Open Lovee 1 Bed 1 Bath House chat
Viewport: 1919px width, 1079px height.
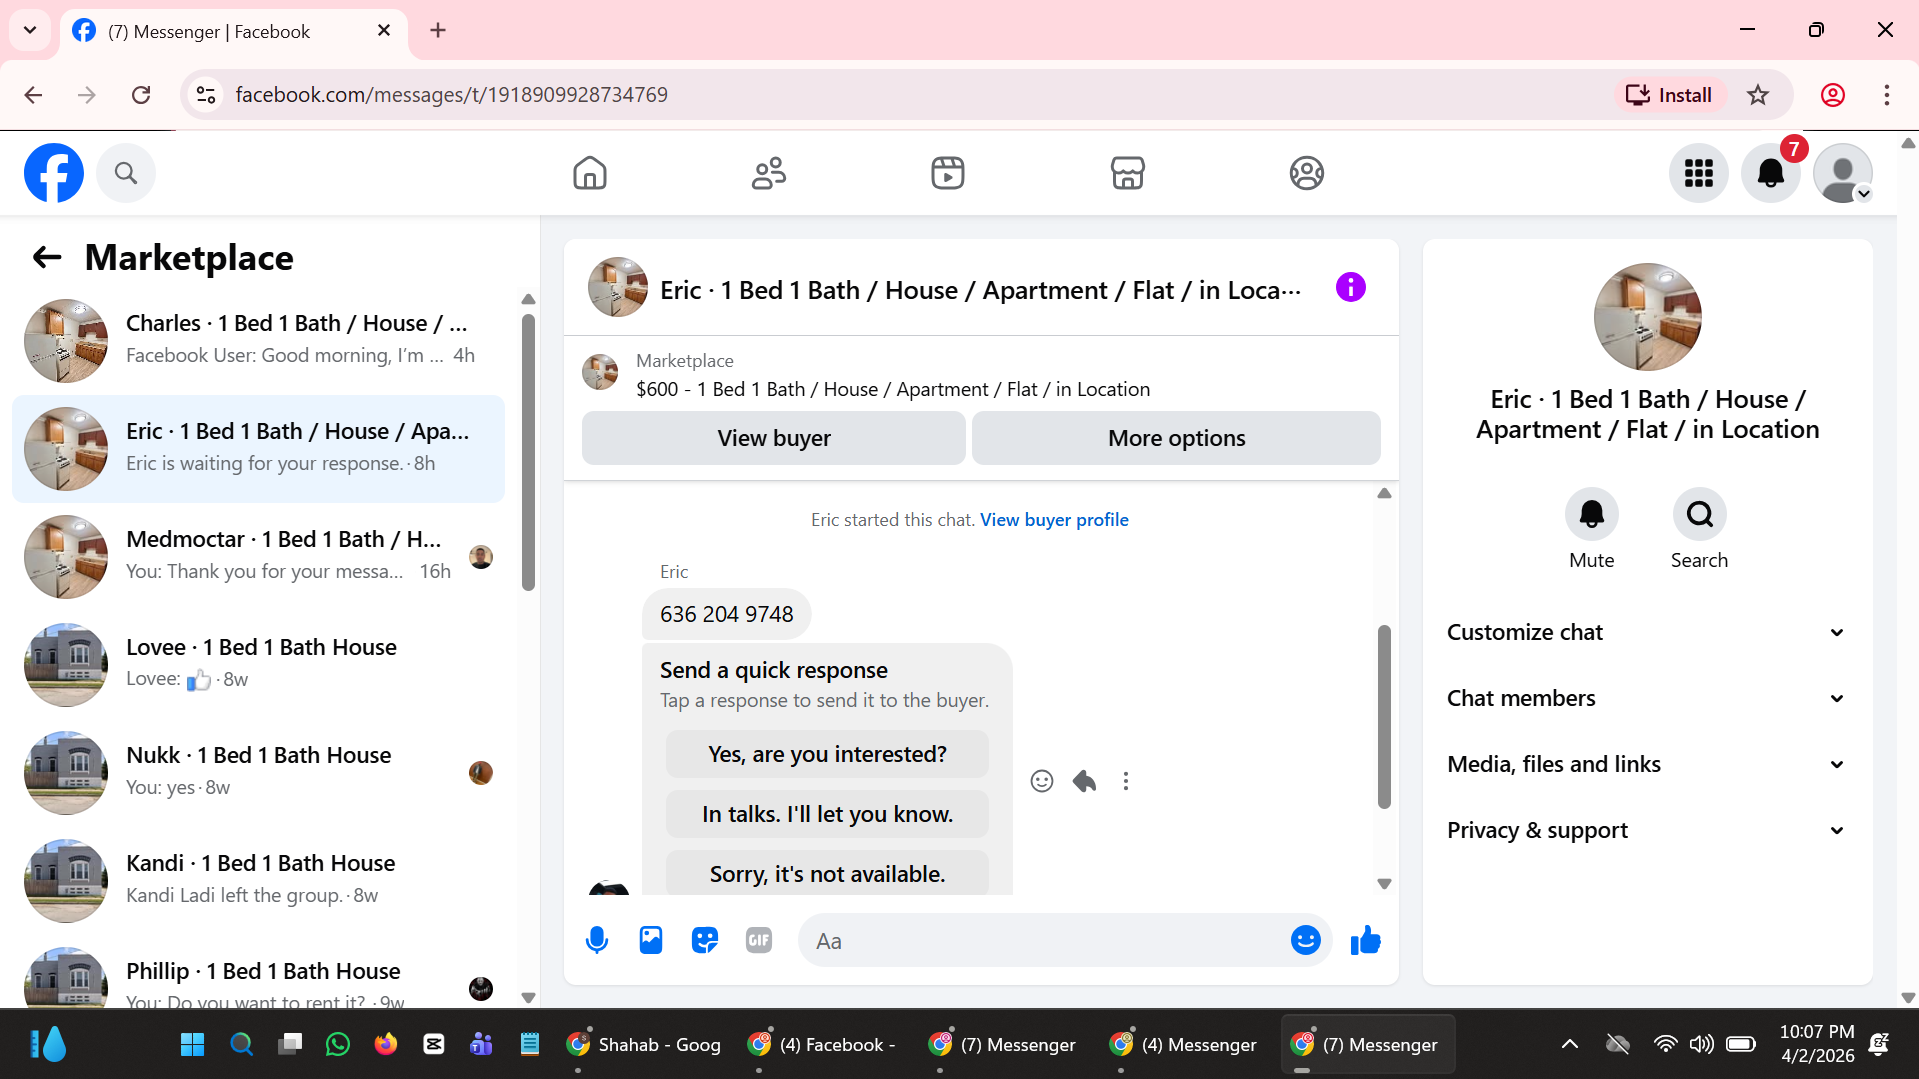[258, 664]
